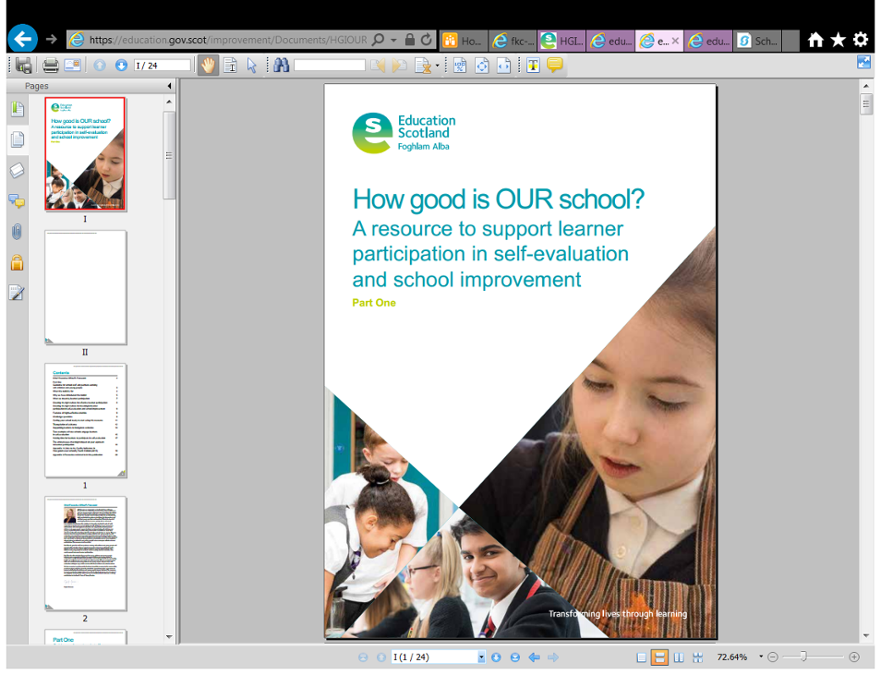Click the zoom out minus button
Image resolution: width=881 pixels, height=675 pixels.
click(x=773, y=657)
